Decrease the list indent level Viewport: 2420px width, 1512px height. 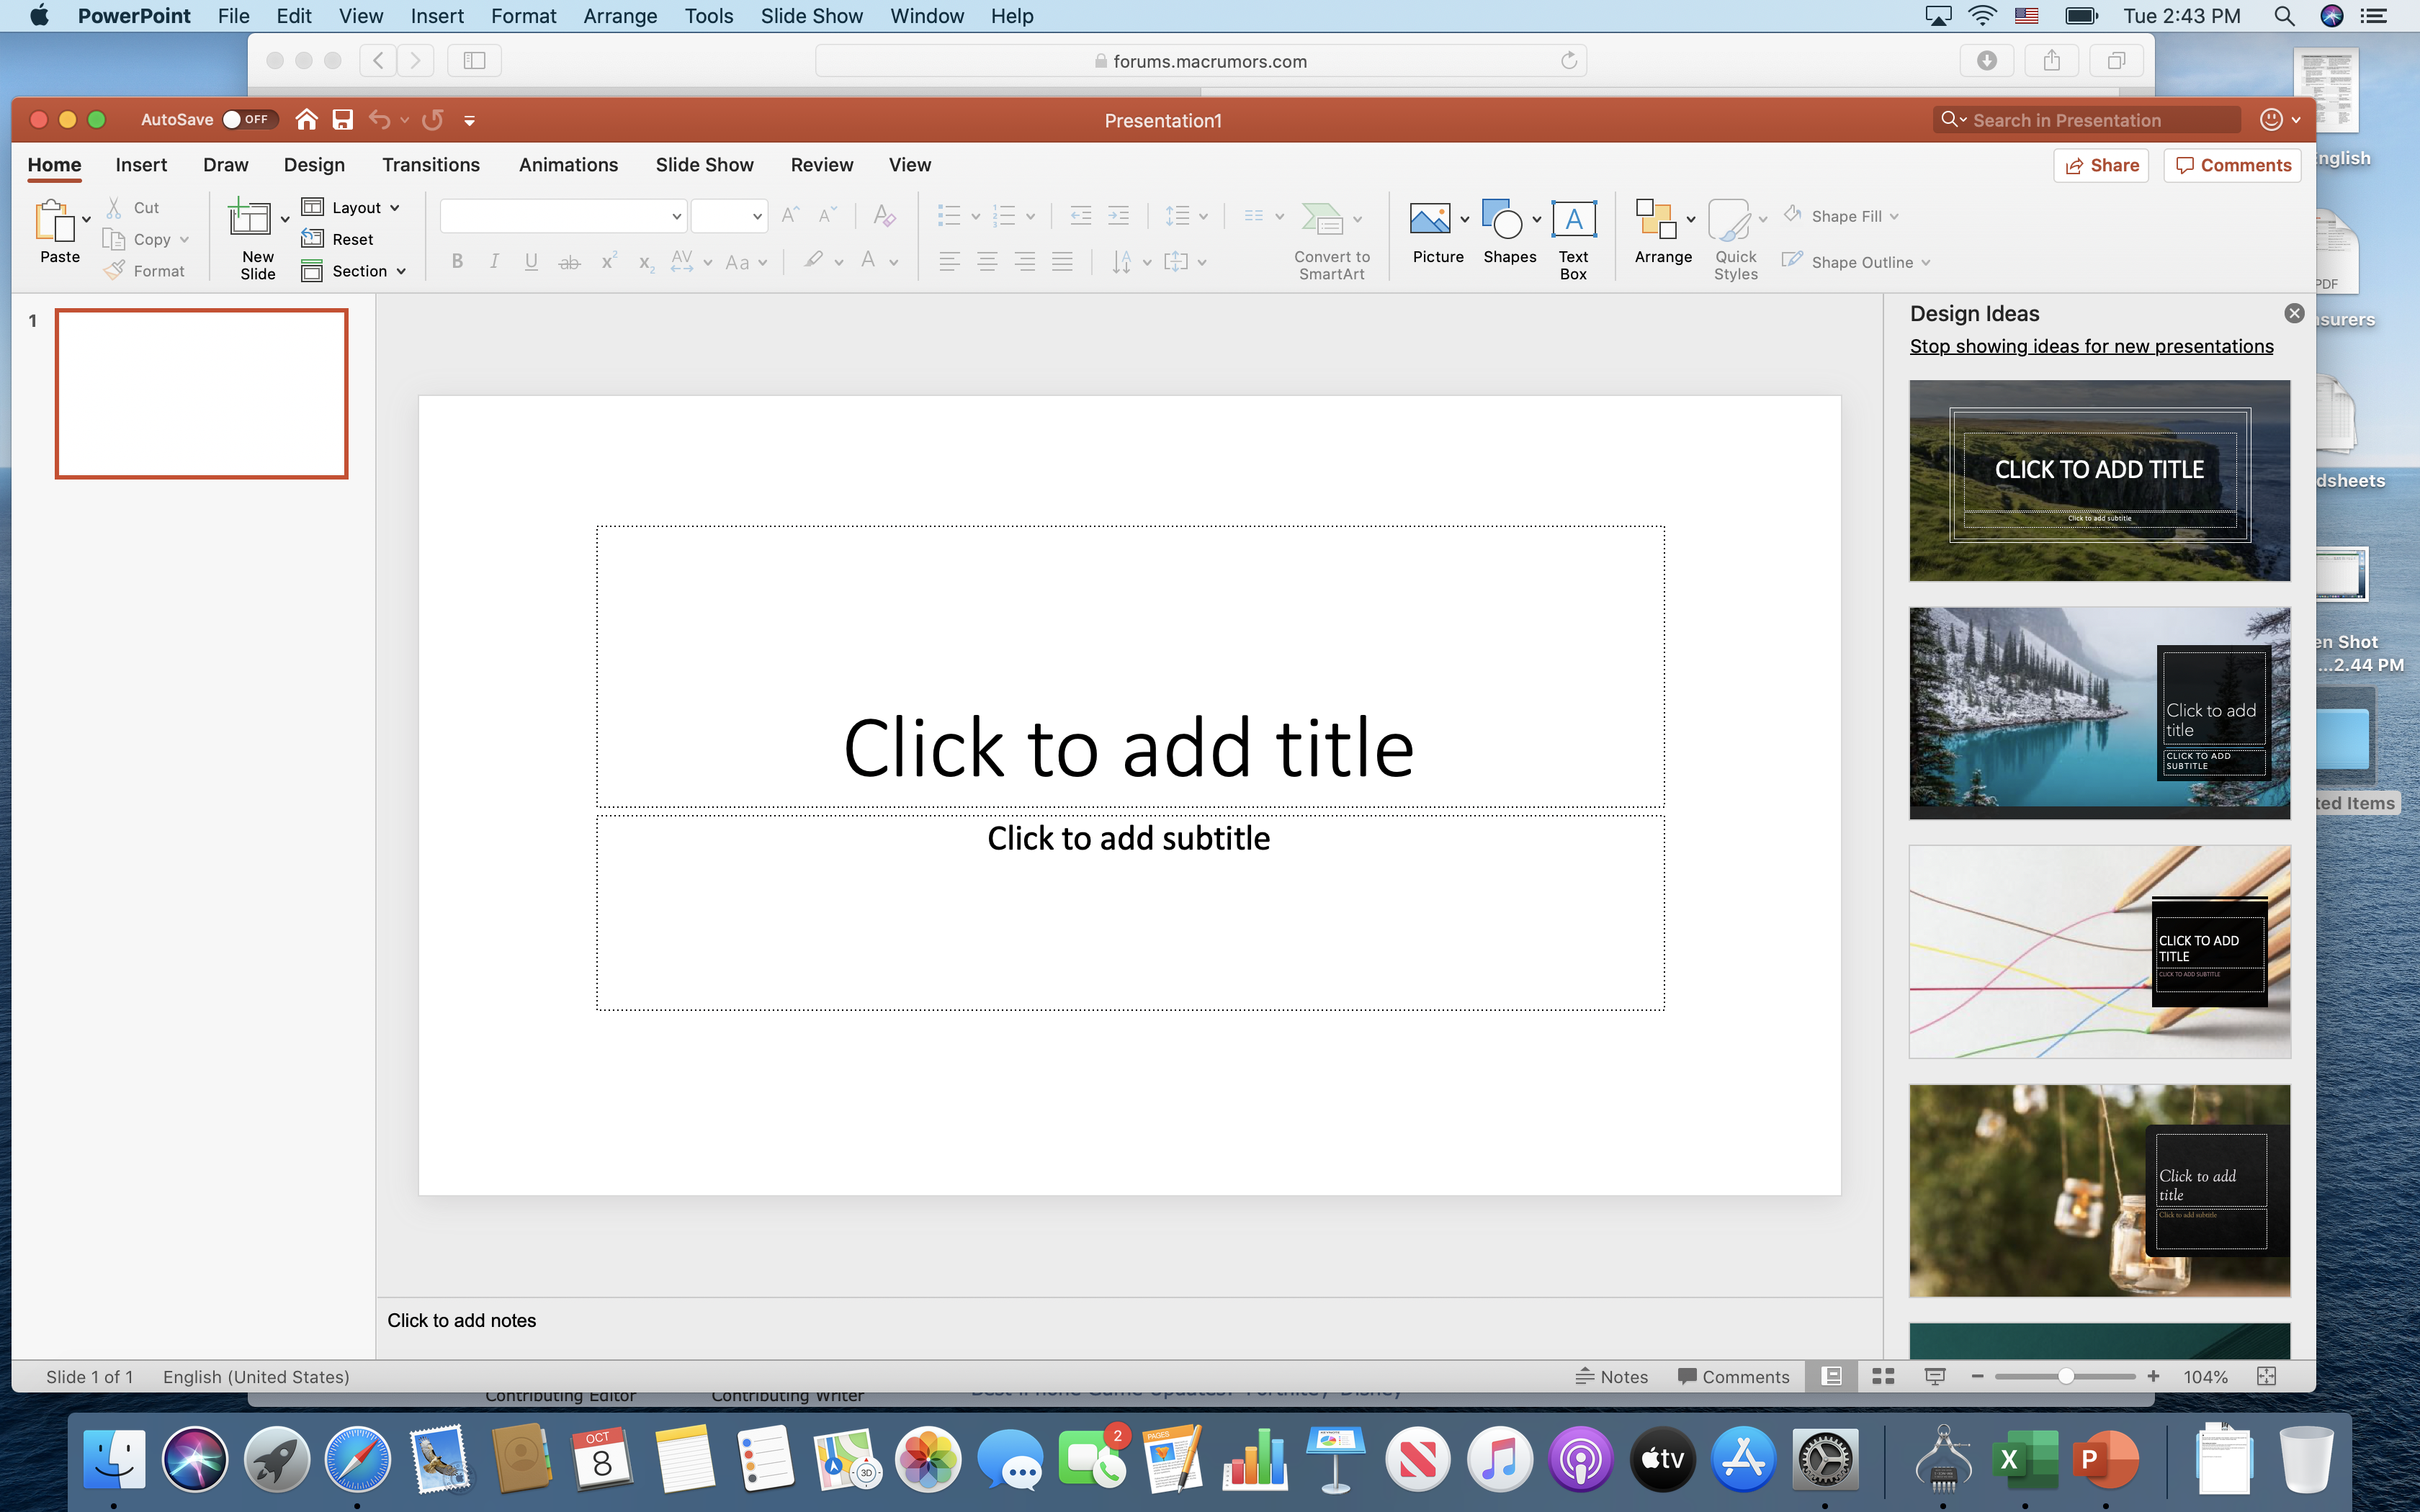tap(1080, 215)
